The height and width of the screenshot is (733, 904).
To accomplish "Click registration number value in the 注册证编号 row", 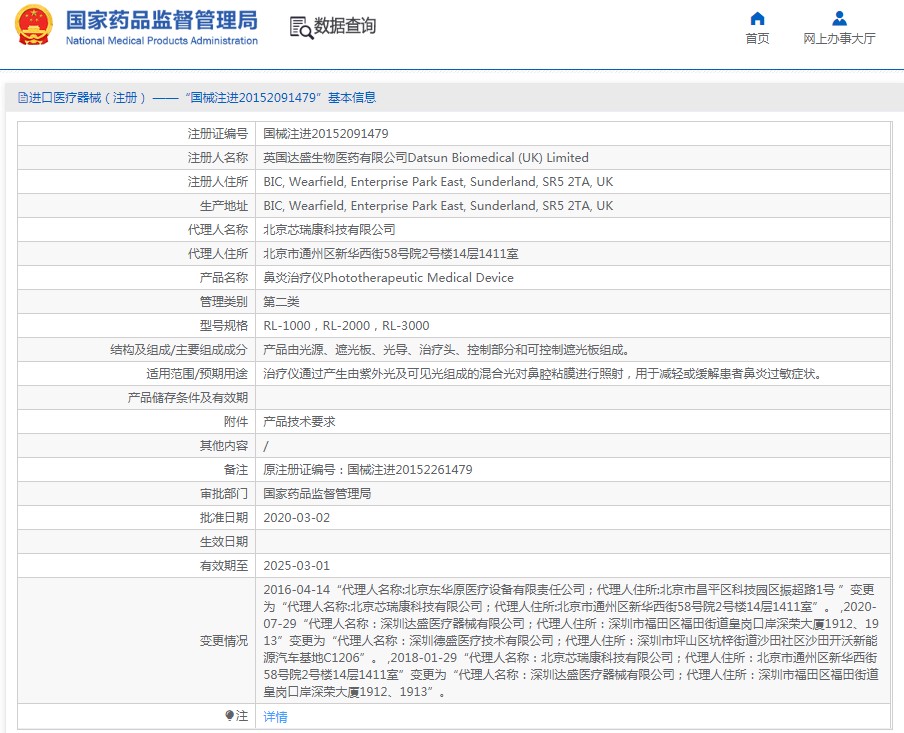I will (x=325, y=134).
